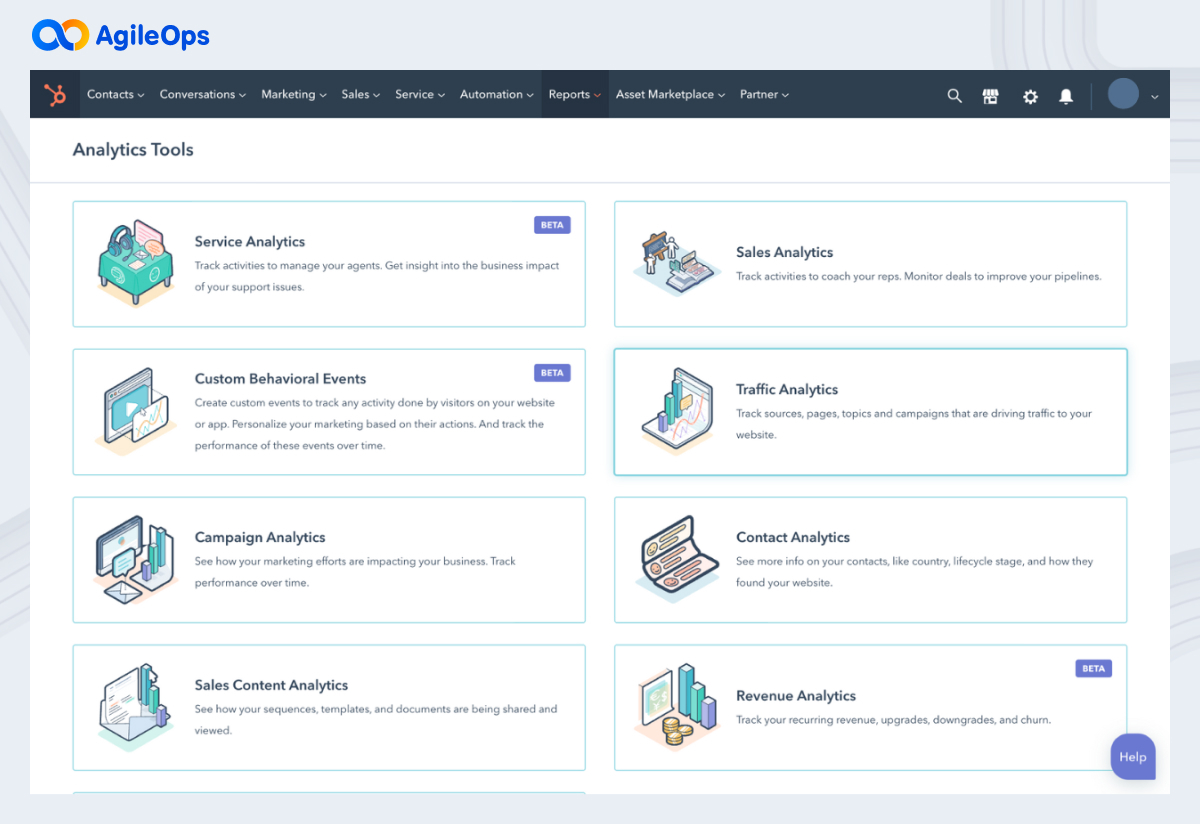This screenshot has height=824, width=1200.
Task: Open the Marketplace storefront icon
Action: (x=991, y=96)
